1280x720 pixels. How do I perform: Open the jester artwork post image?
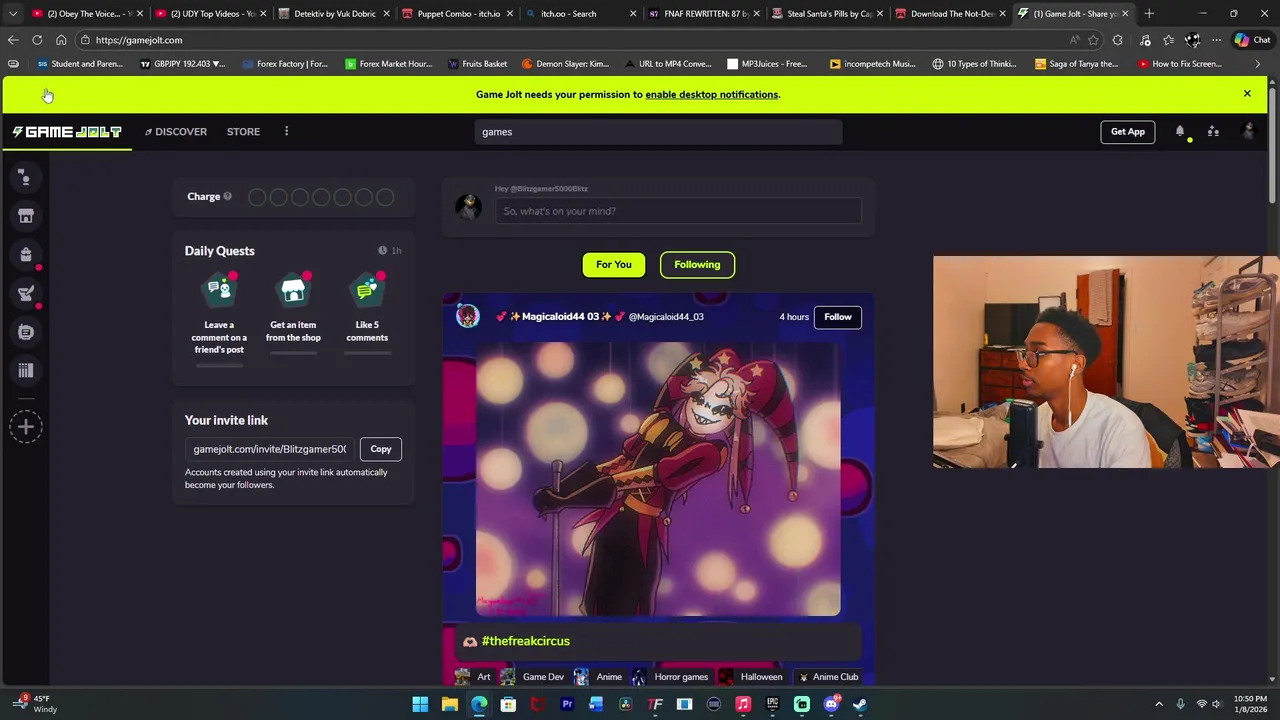click(x=658, y=478)
